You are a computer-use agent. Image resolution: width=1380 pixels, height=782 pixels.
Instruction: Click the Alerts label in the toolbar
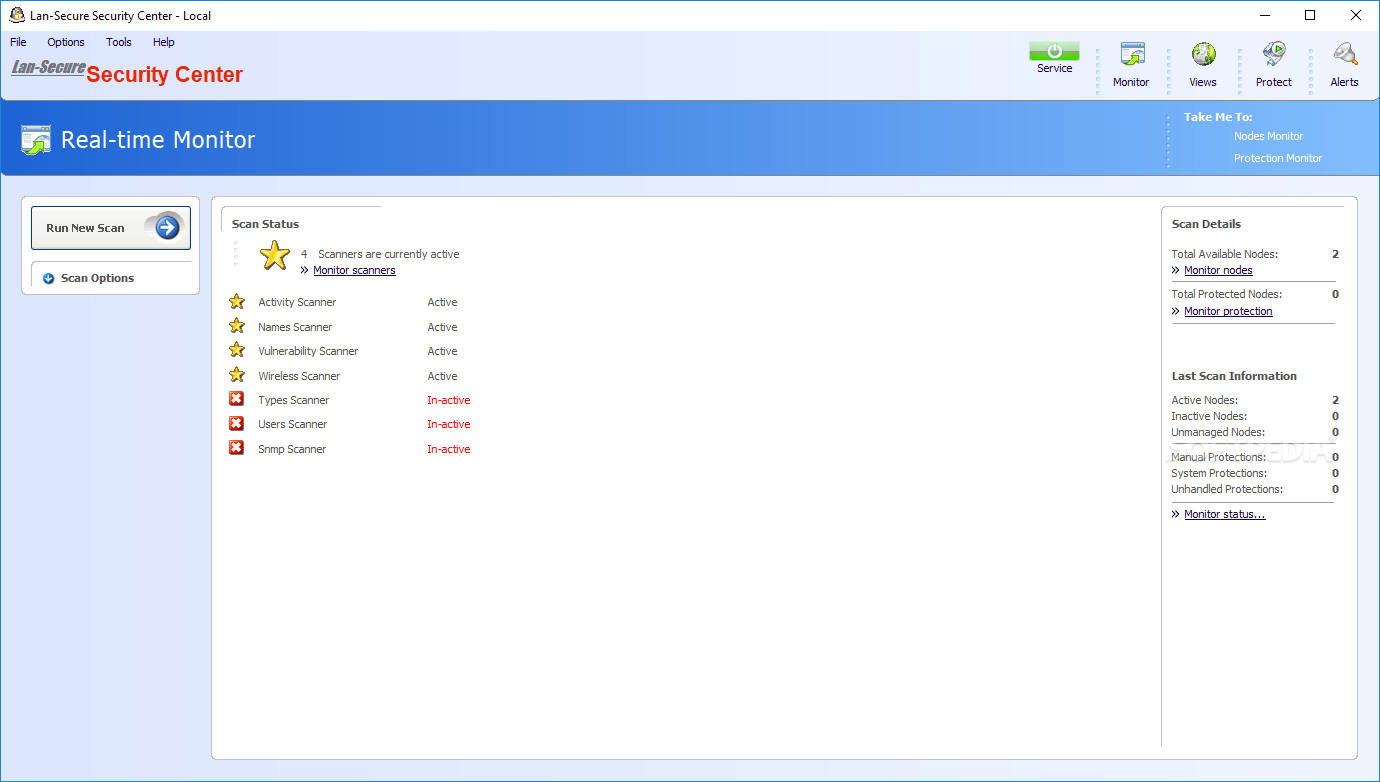pyautogui.click(x=1345, y=82)
